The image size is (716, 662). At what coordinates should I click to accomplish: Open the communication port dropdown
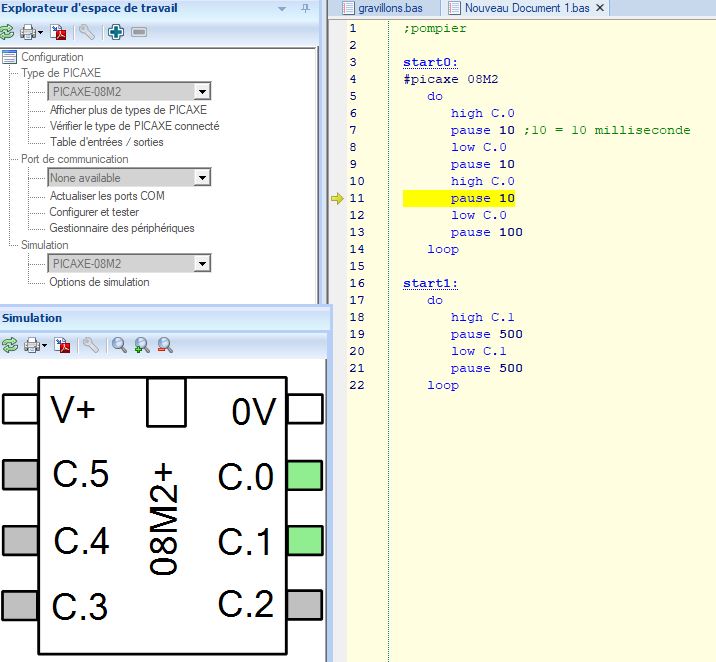pos(202,178)
